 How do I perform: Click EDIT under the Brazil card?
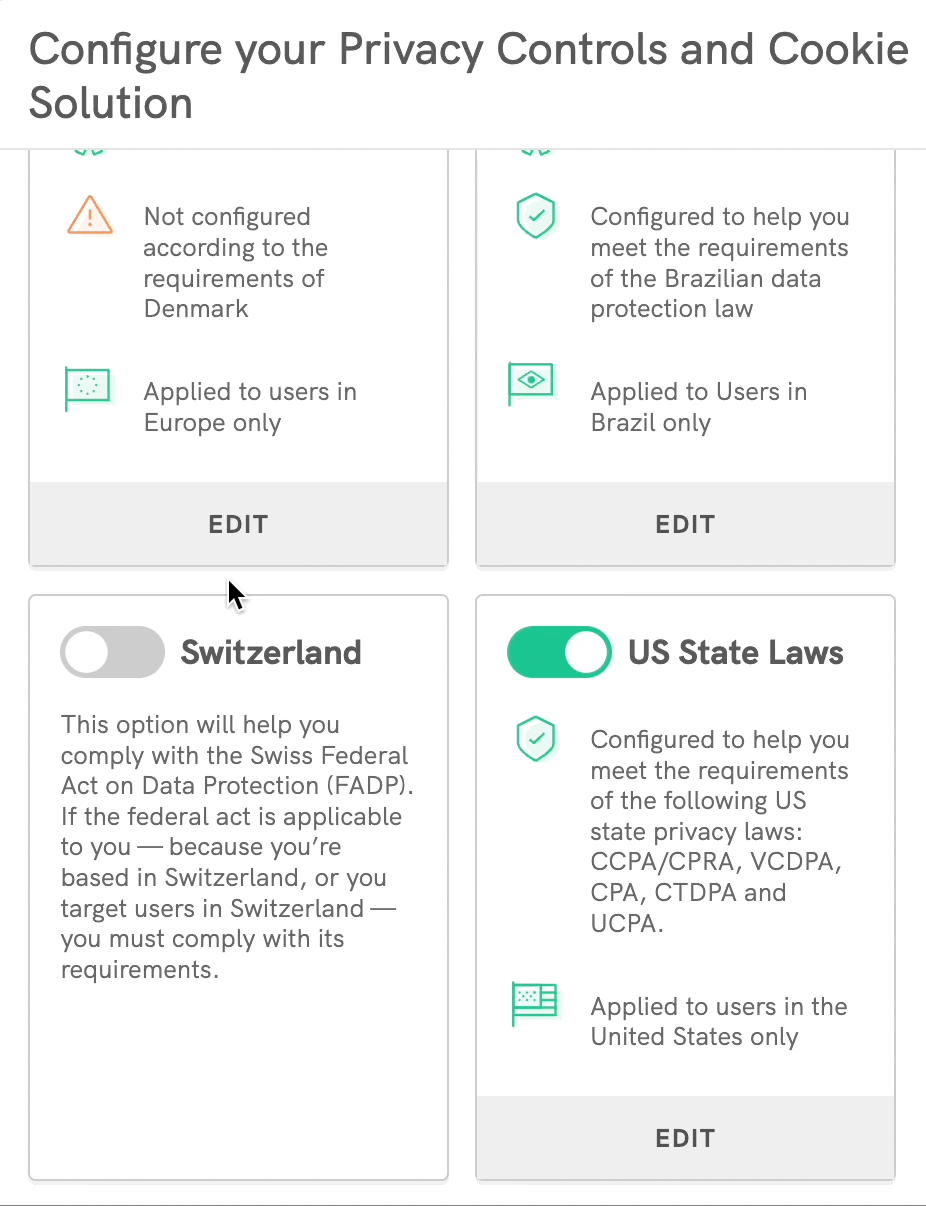(685, 524)
